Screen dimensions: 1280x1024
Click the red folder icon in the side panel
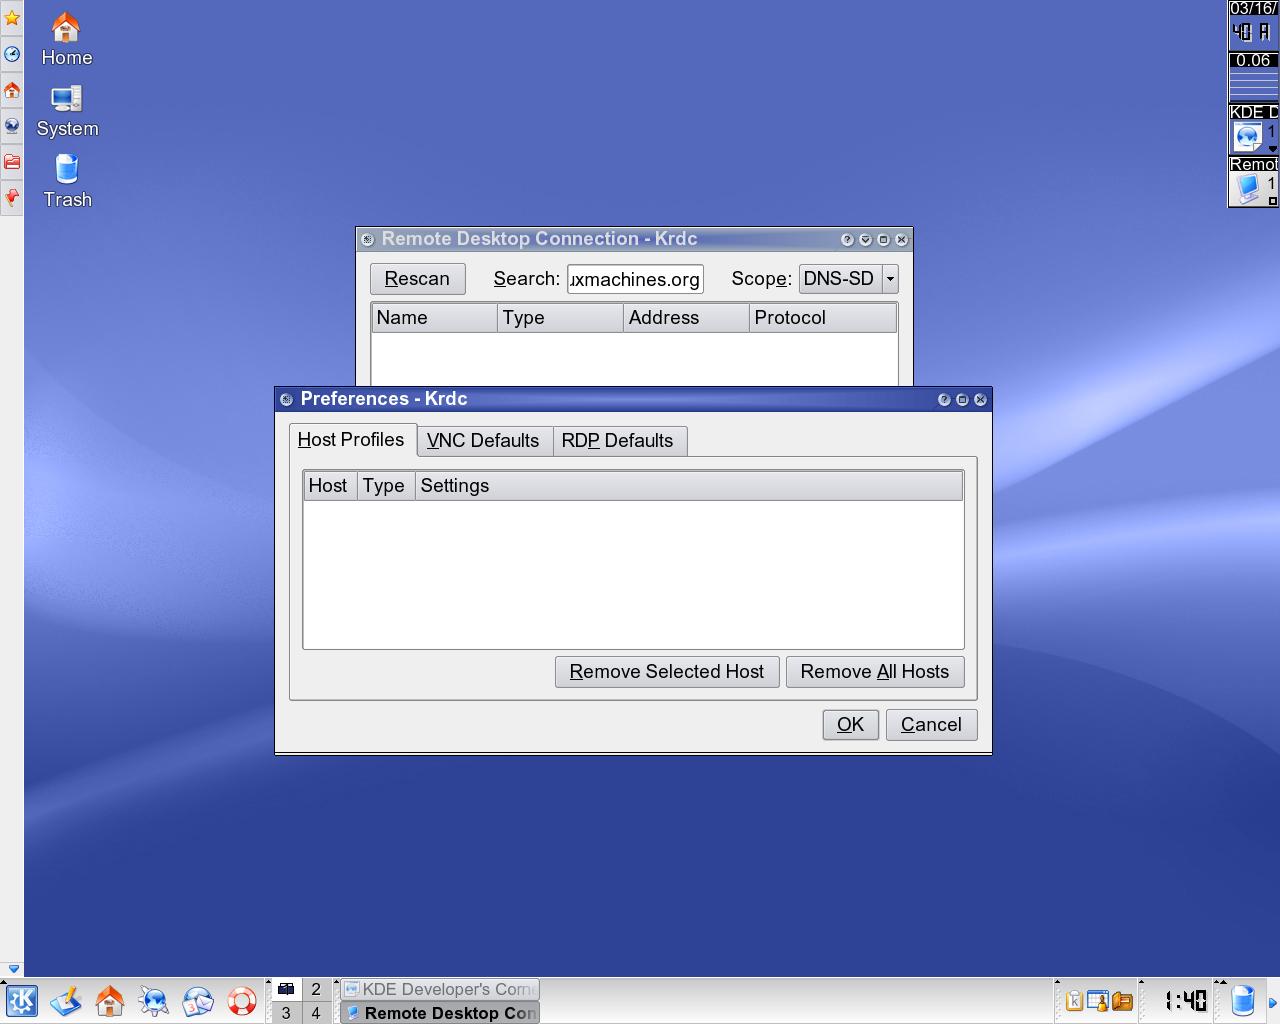12,161
